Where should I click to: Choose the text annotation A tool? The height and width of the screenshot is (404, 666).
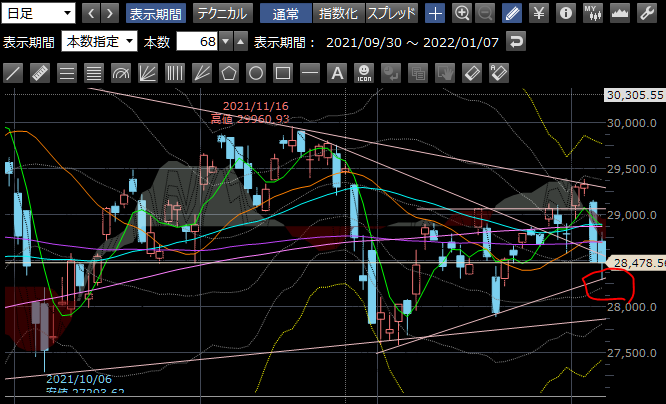(337, 73)
